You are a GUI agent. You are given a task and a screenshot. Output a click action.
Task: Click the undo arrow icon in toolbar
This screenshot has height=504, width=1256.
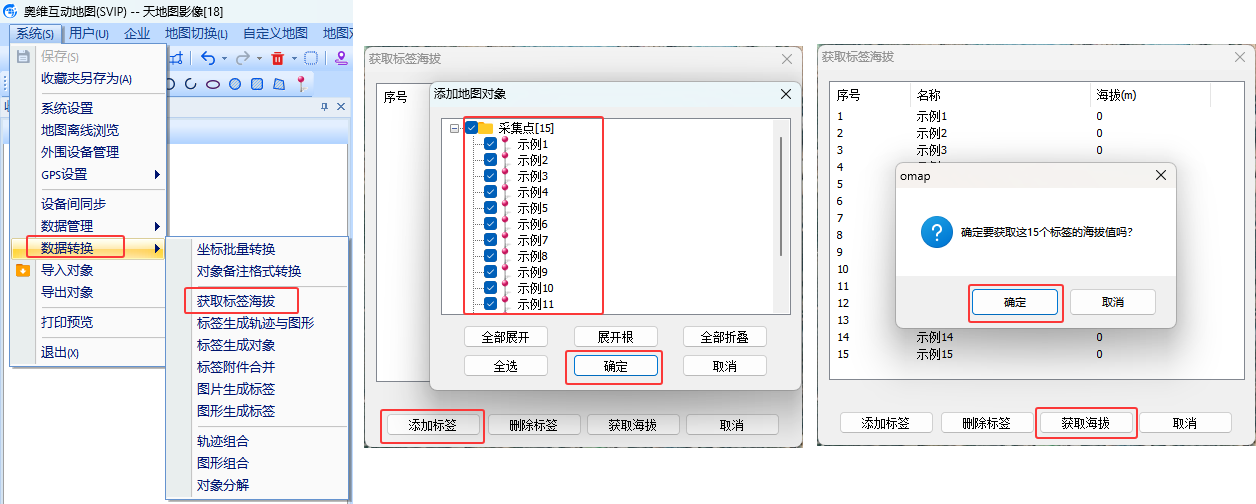[x=208, y=58]
